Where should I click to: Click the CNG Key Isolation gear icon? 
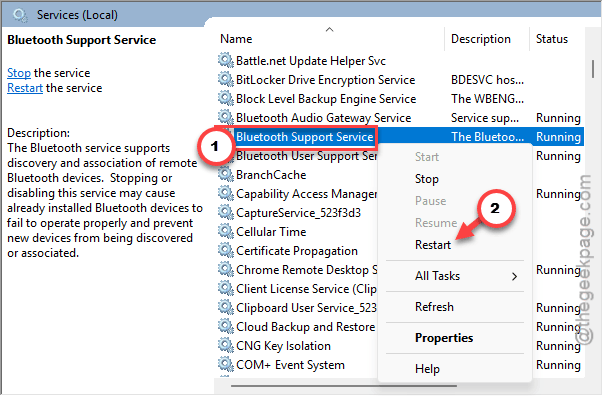coord(226,346)
